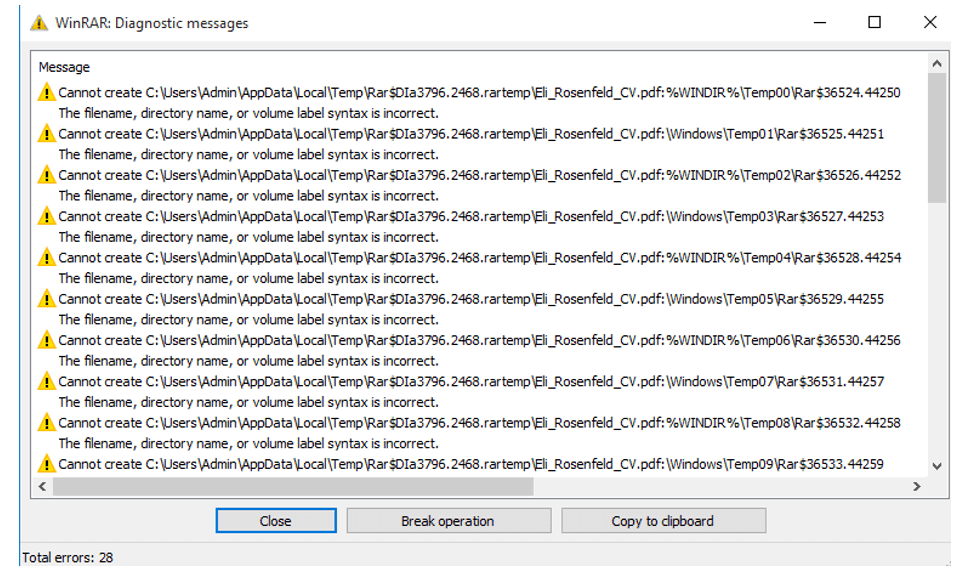
Task: Click the warning icon beside the Temp07 error
Action: pos(45,381)
